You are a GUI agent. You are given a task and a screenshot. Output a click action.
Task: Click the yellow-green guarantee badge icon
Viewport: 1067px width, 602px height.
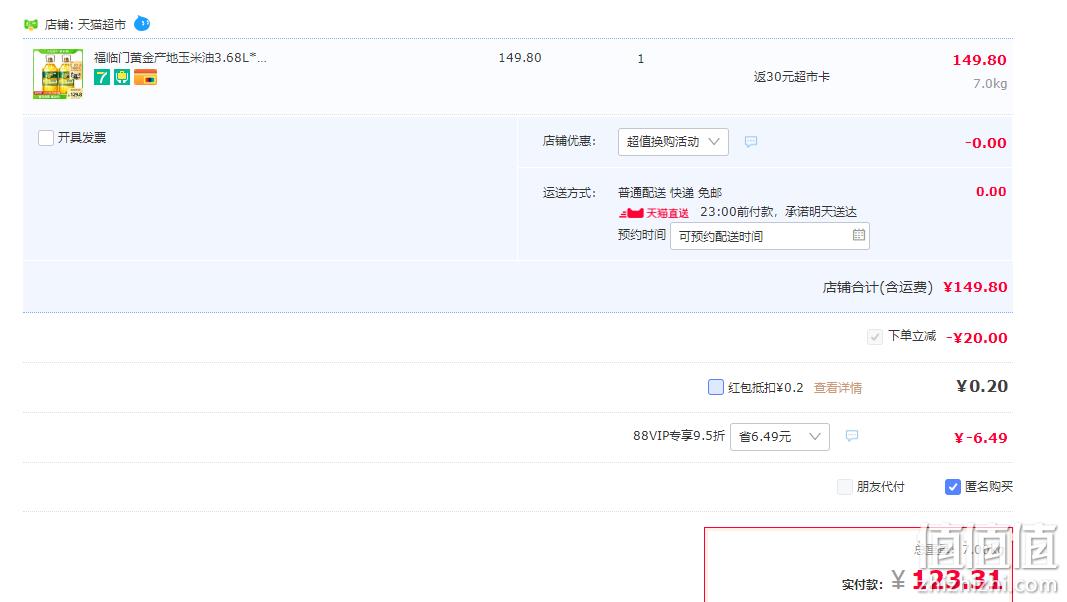(122, 78)
